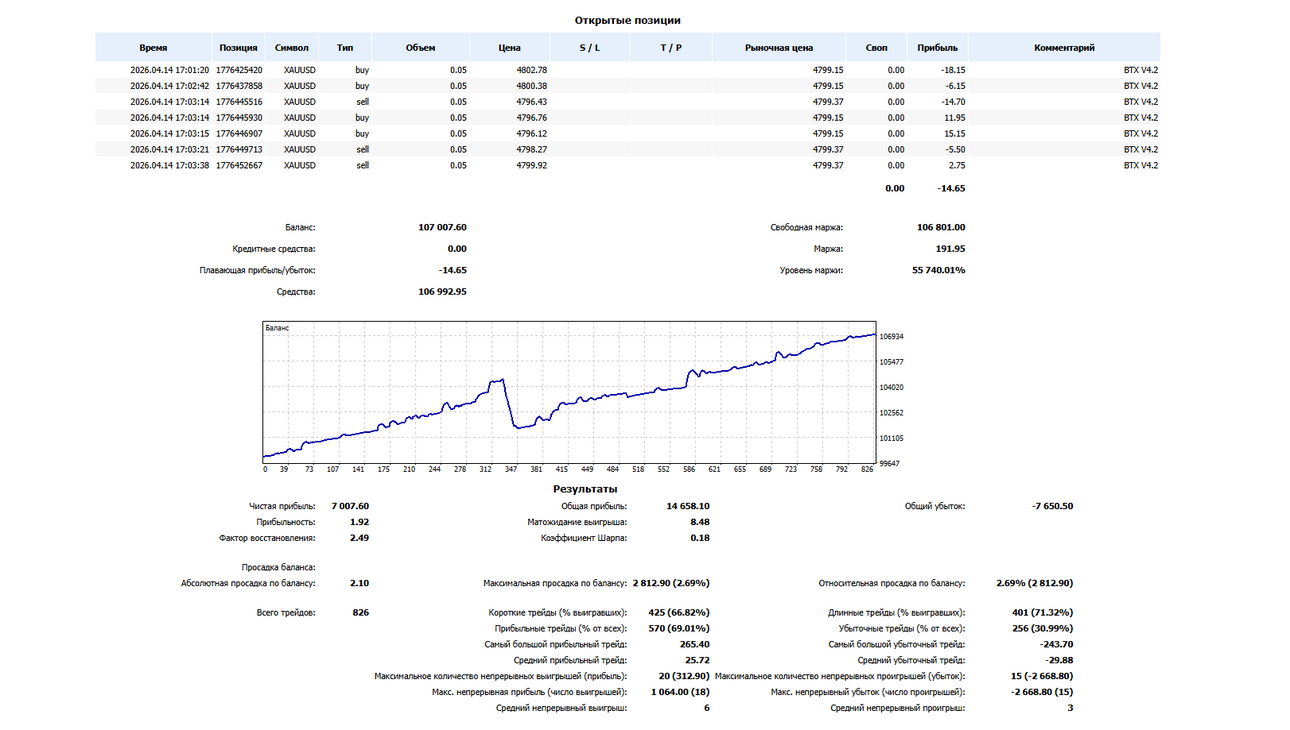The width and height of the screenshot is (1290, 730).
Task: Click the profit factor value 1.92
Action: (x=359, y=522)
